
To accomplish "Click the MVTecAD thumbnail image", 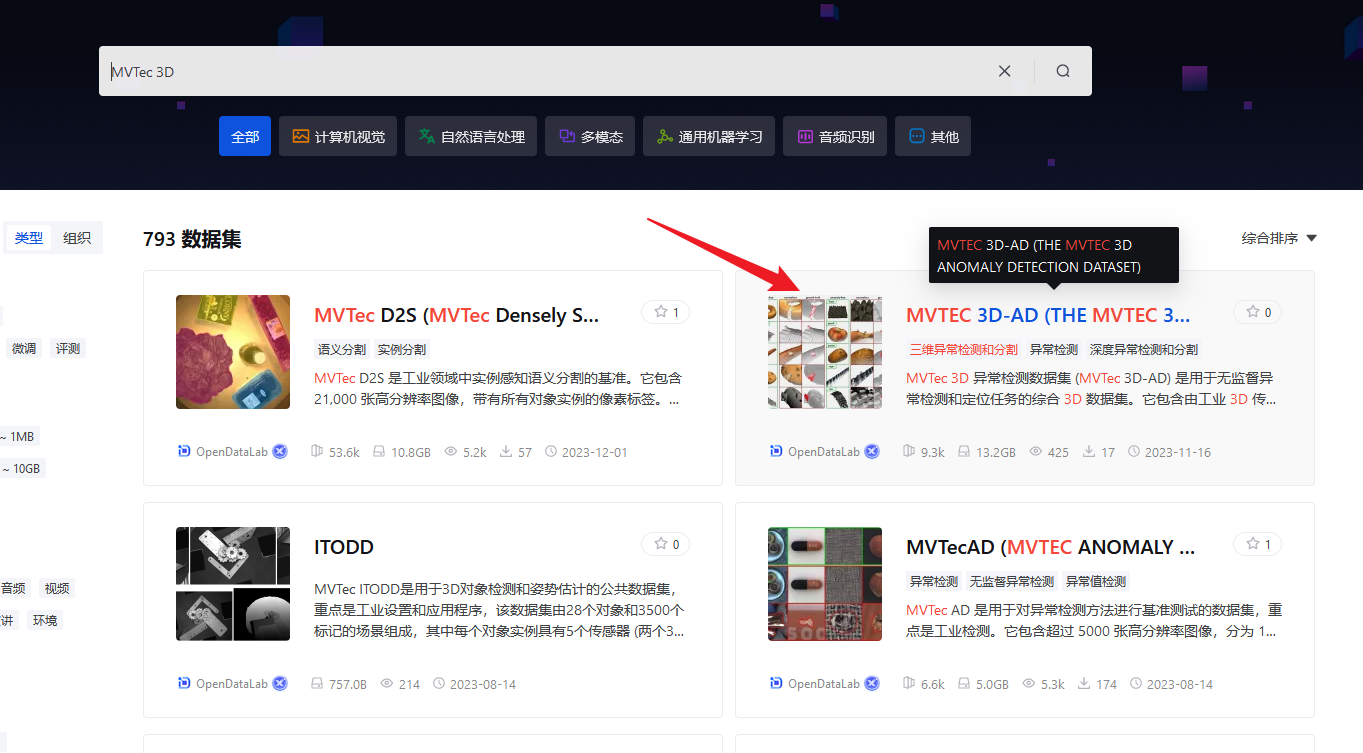I will 825,584.
